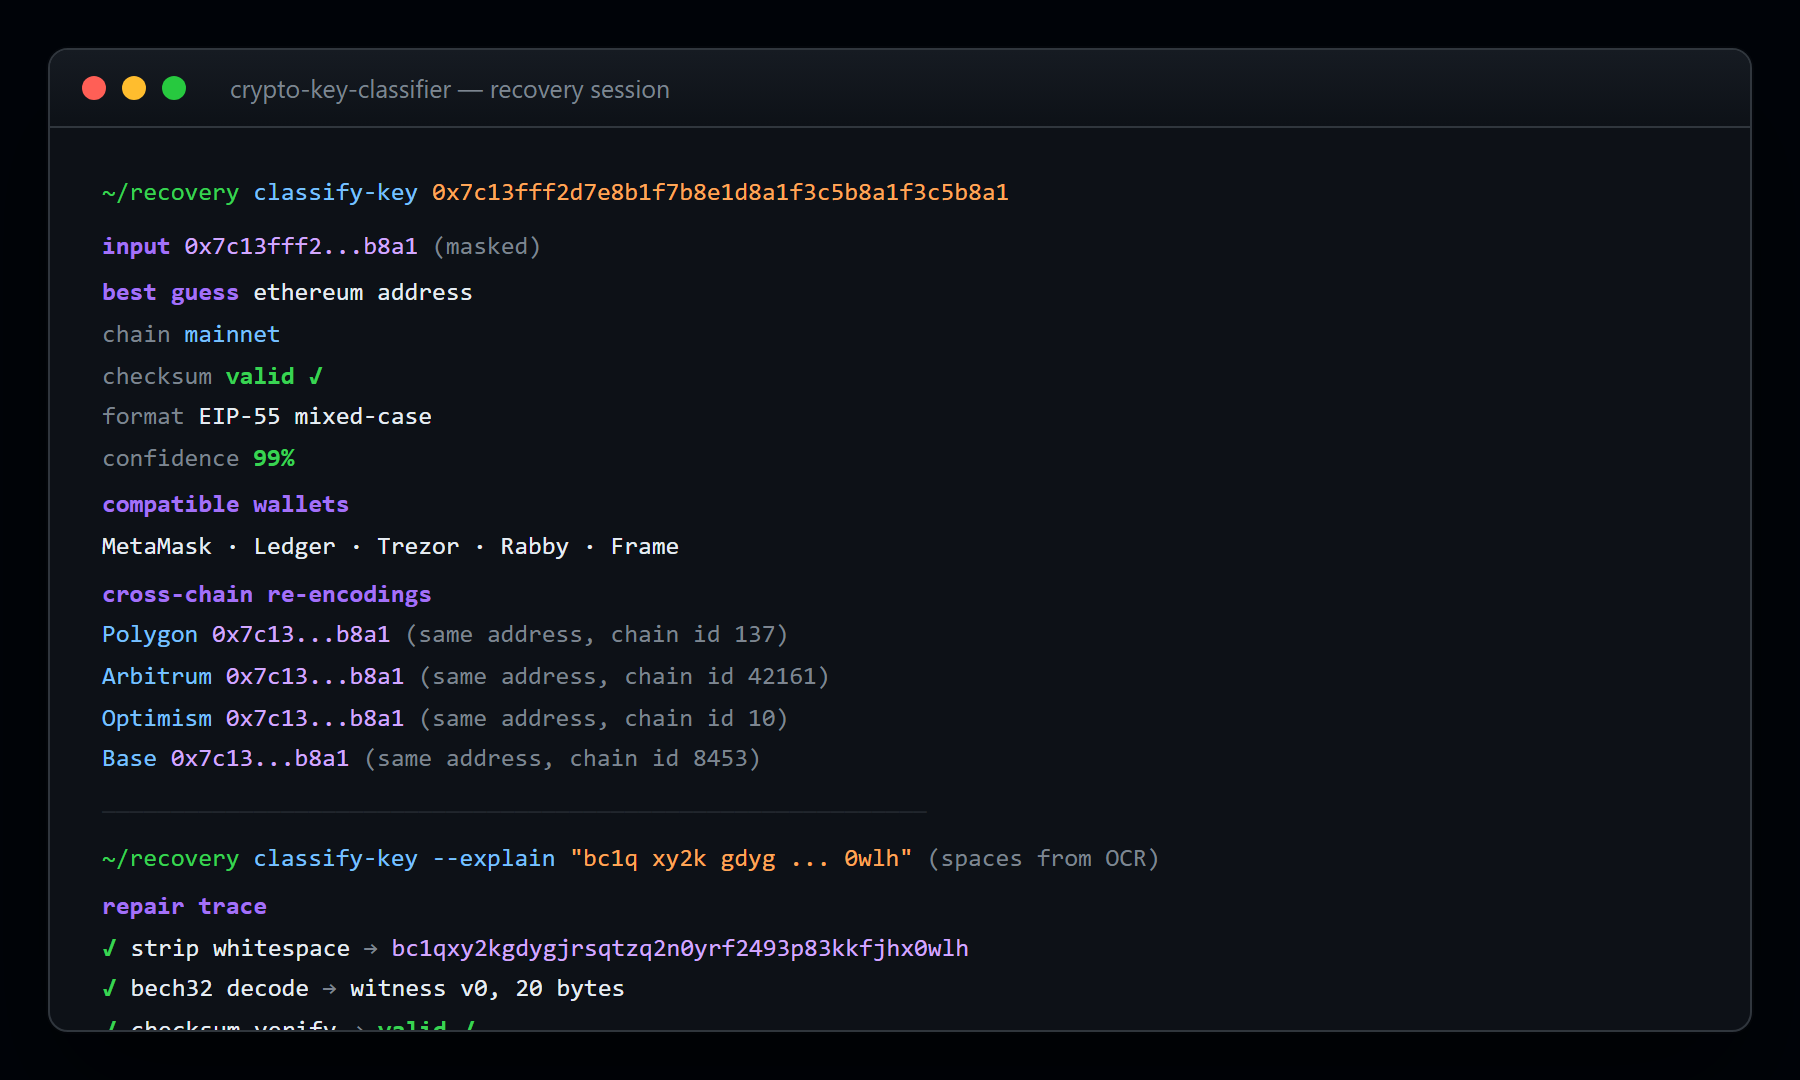Click the first 'classify-key' command
1800x1080 pixels.
(x=335, y=192)
